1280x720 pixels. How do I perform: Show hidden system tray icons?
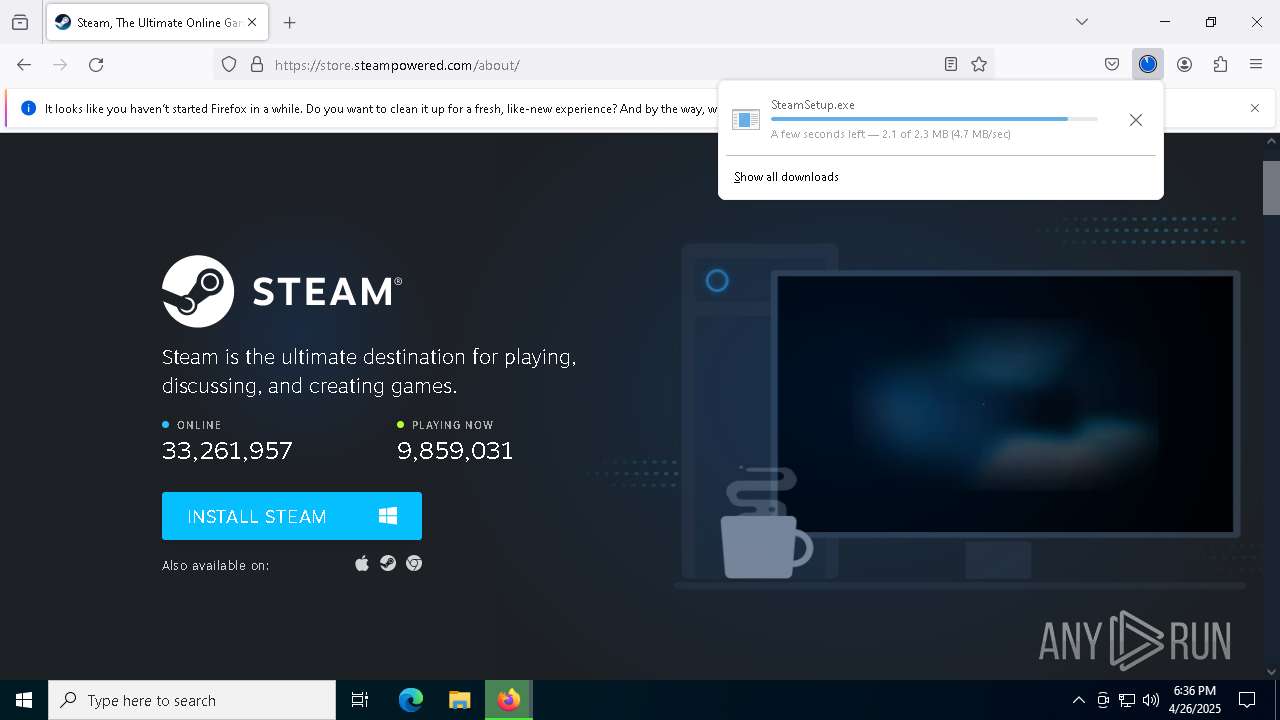coord(1078,700)
